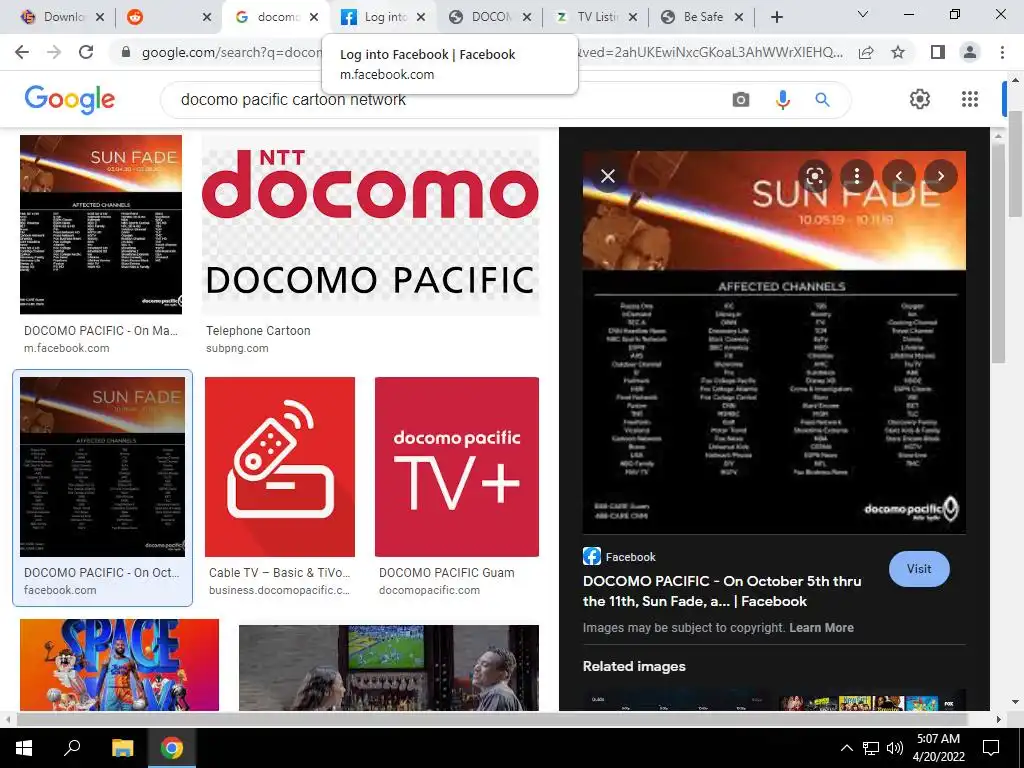Open the volume control in system tray
The height and width of the screenshot is (768, 1024).
pos(895,748)
